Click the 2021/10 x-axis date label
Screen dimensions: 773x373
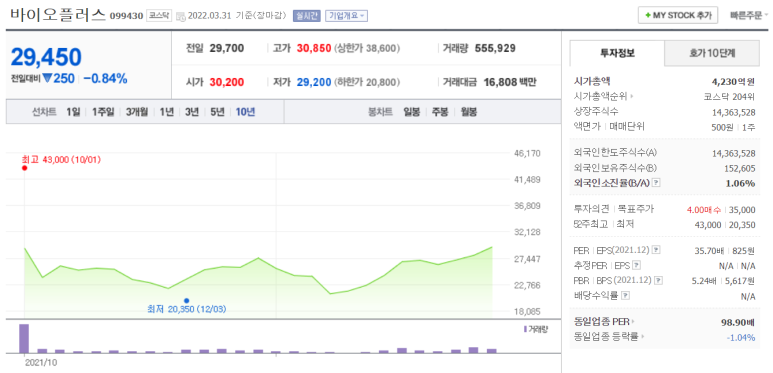[41, 362]
